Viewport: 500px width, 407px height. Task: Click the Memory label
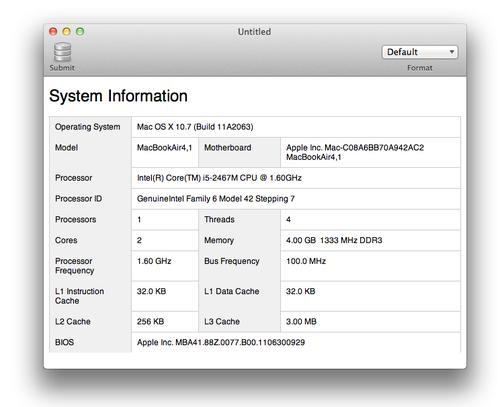[x=219, y=240]
